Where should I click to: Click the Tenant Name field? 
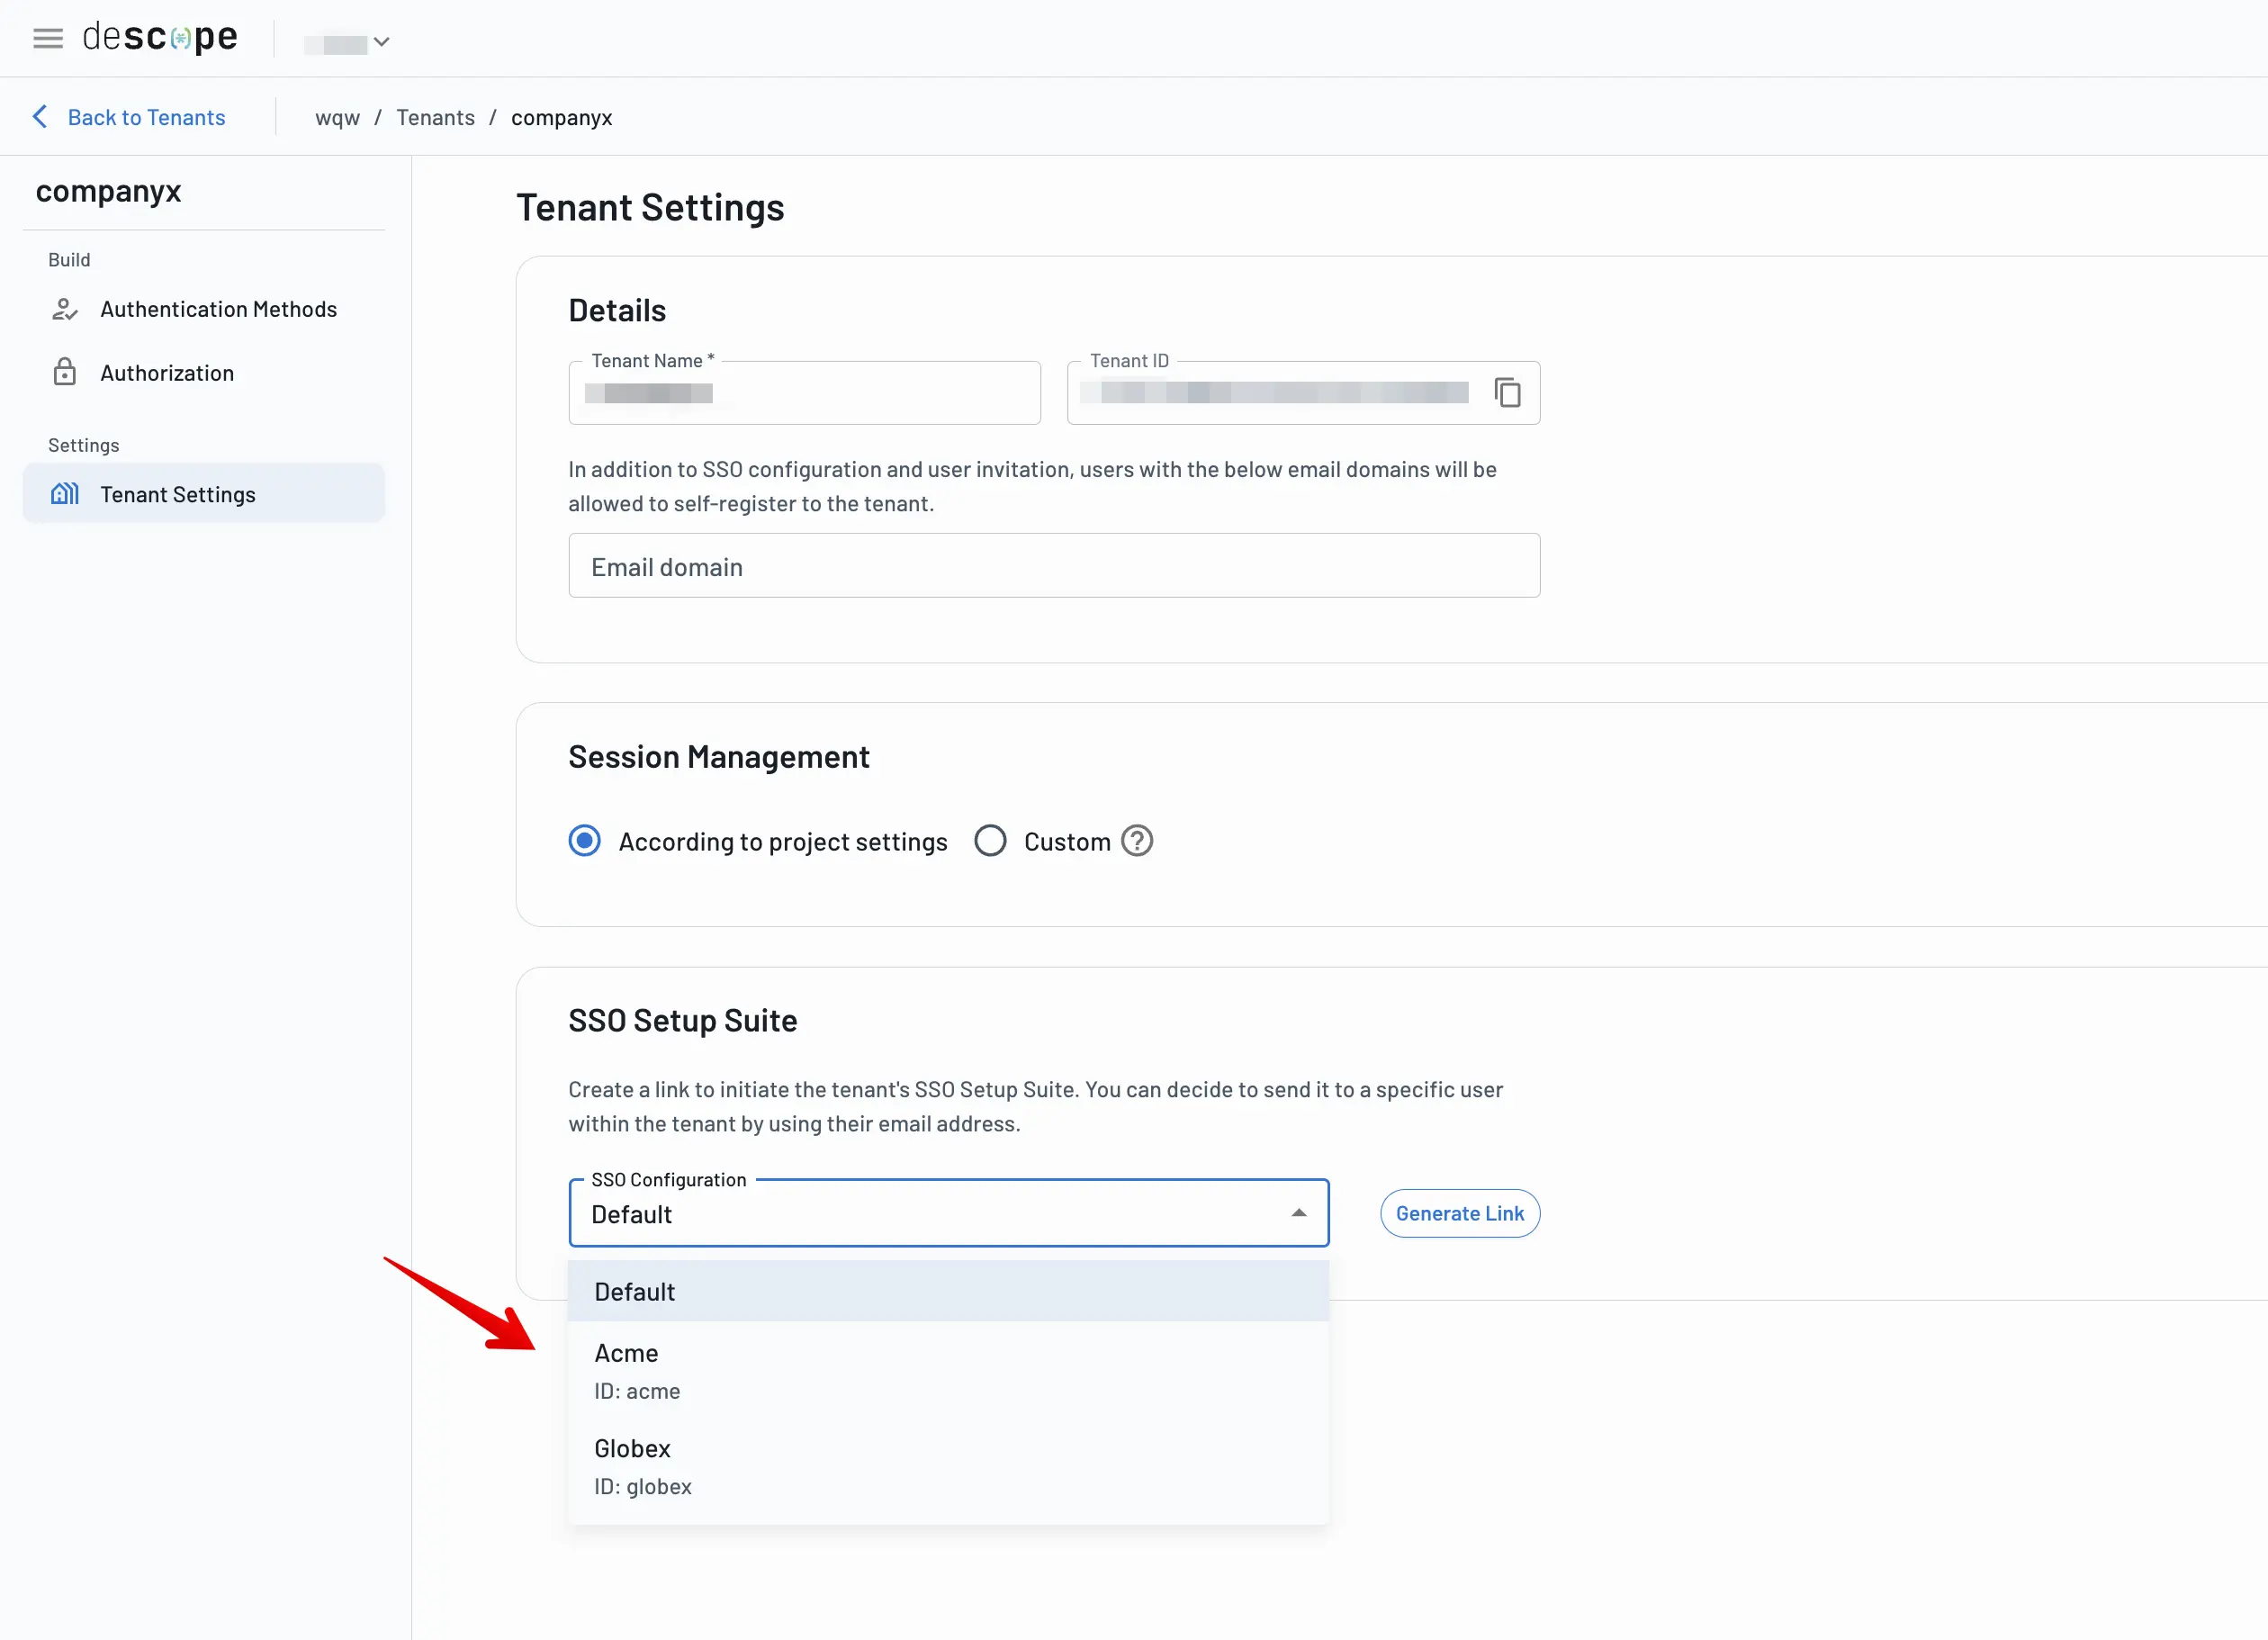pos(804,392)
